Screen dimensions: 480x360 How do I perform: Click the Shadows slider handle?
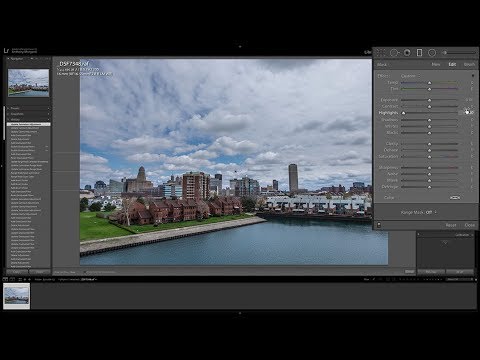429,120
